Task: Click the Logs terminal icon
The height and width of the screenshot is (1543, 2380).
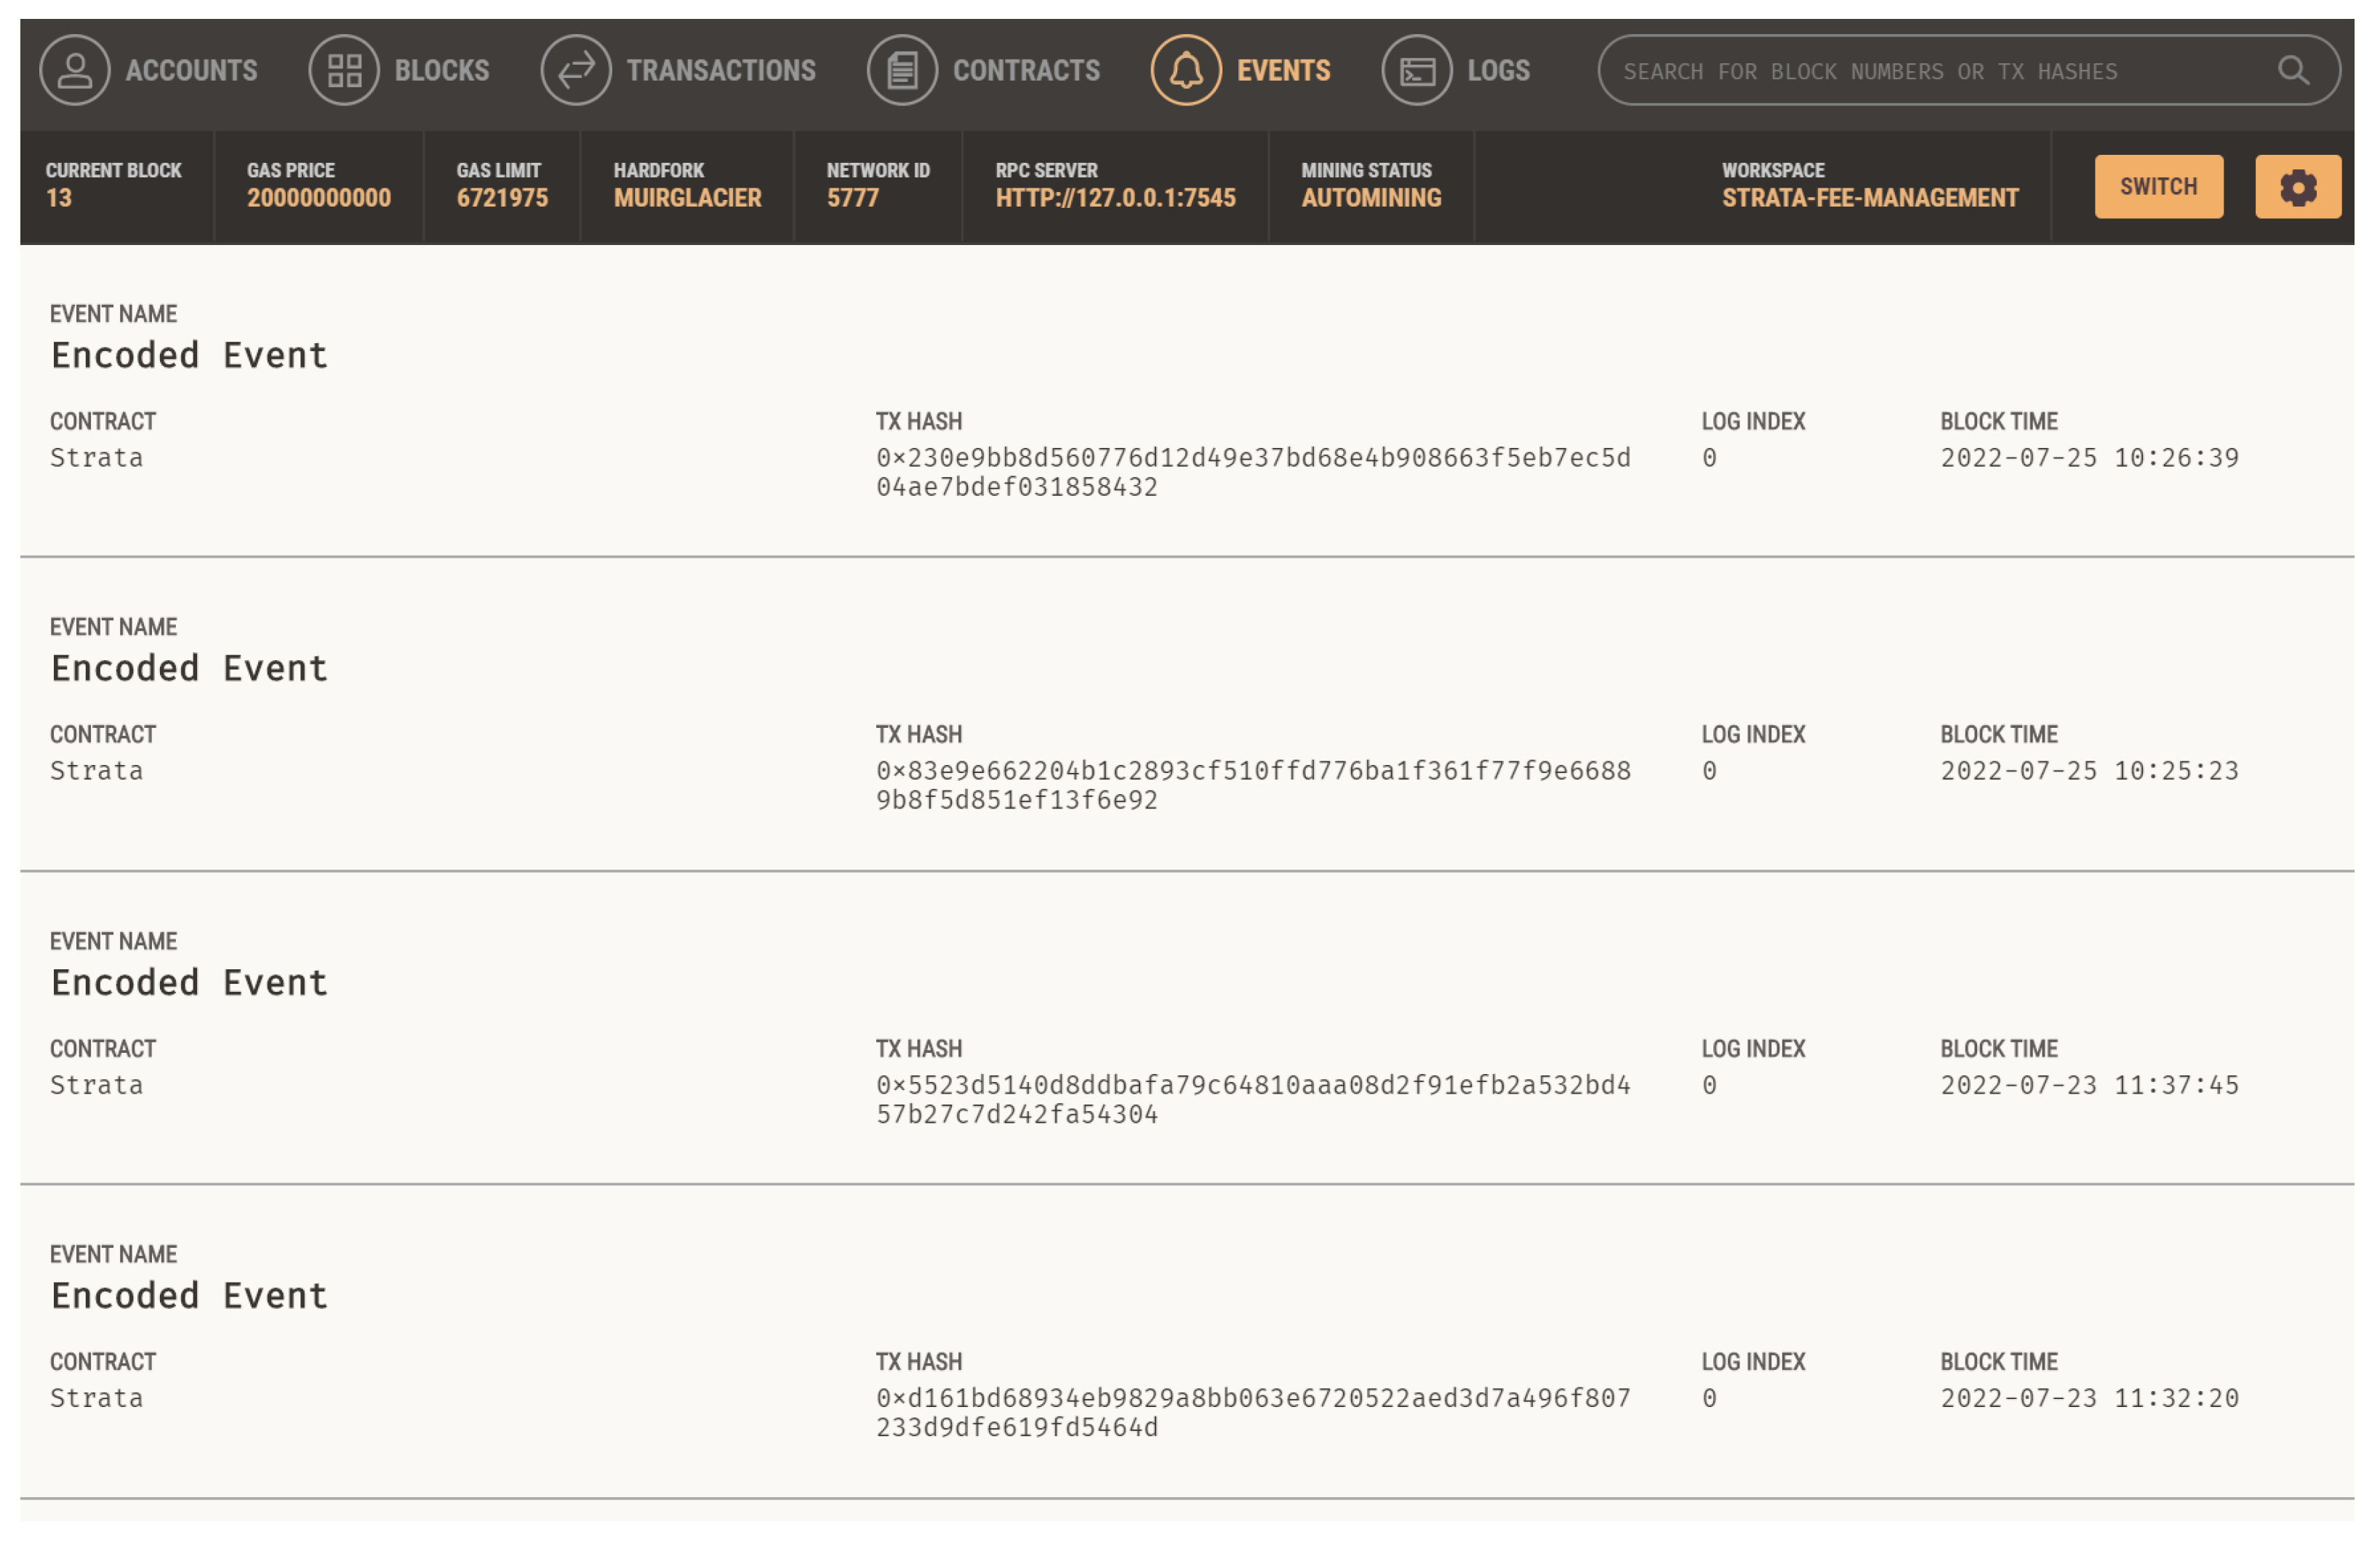Action: (x=1417, y=70)
